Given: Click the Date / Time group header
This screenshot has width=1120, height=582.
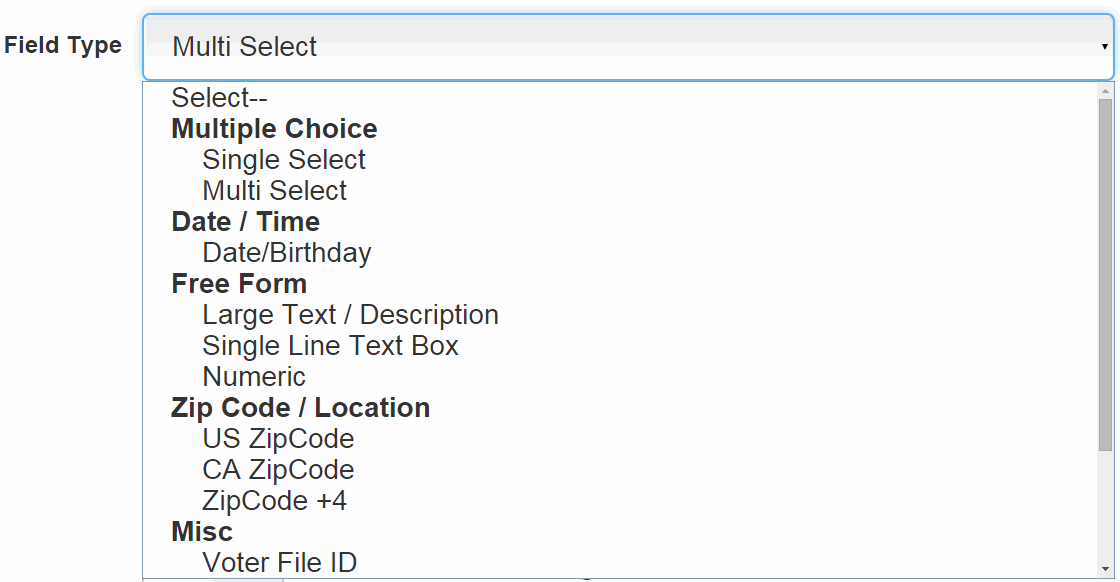Looking at the screenshot, I should click(x=245, y=221).
